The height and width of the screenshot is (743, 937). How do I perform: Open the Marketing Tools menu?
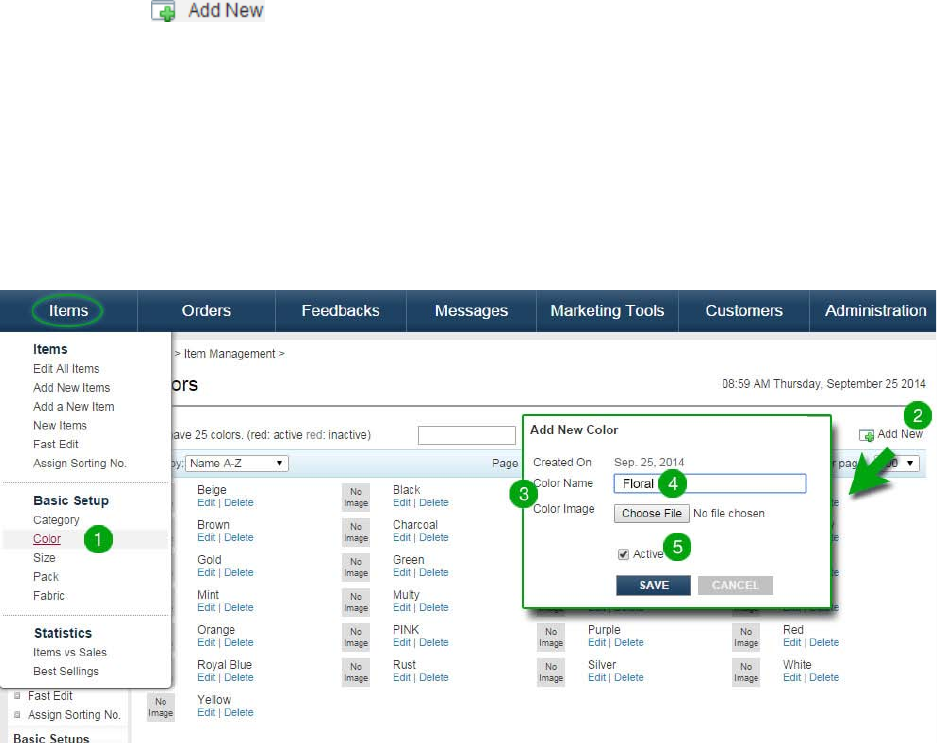click(x=607, y=311)
